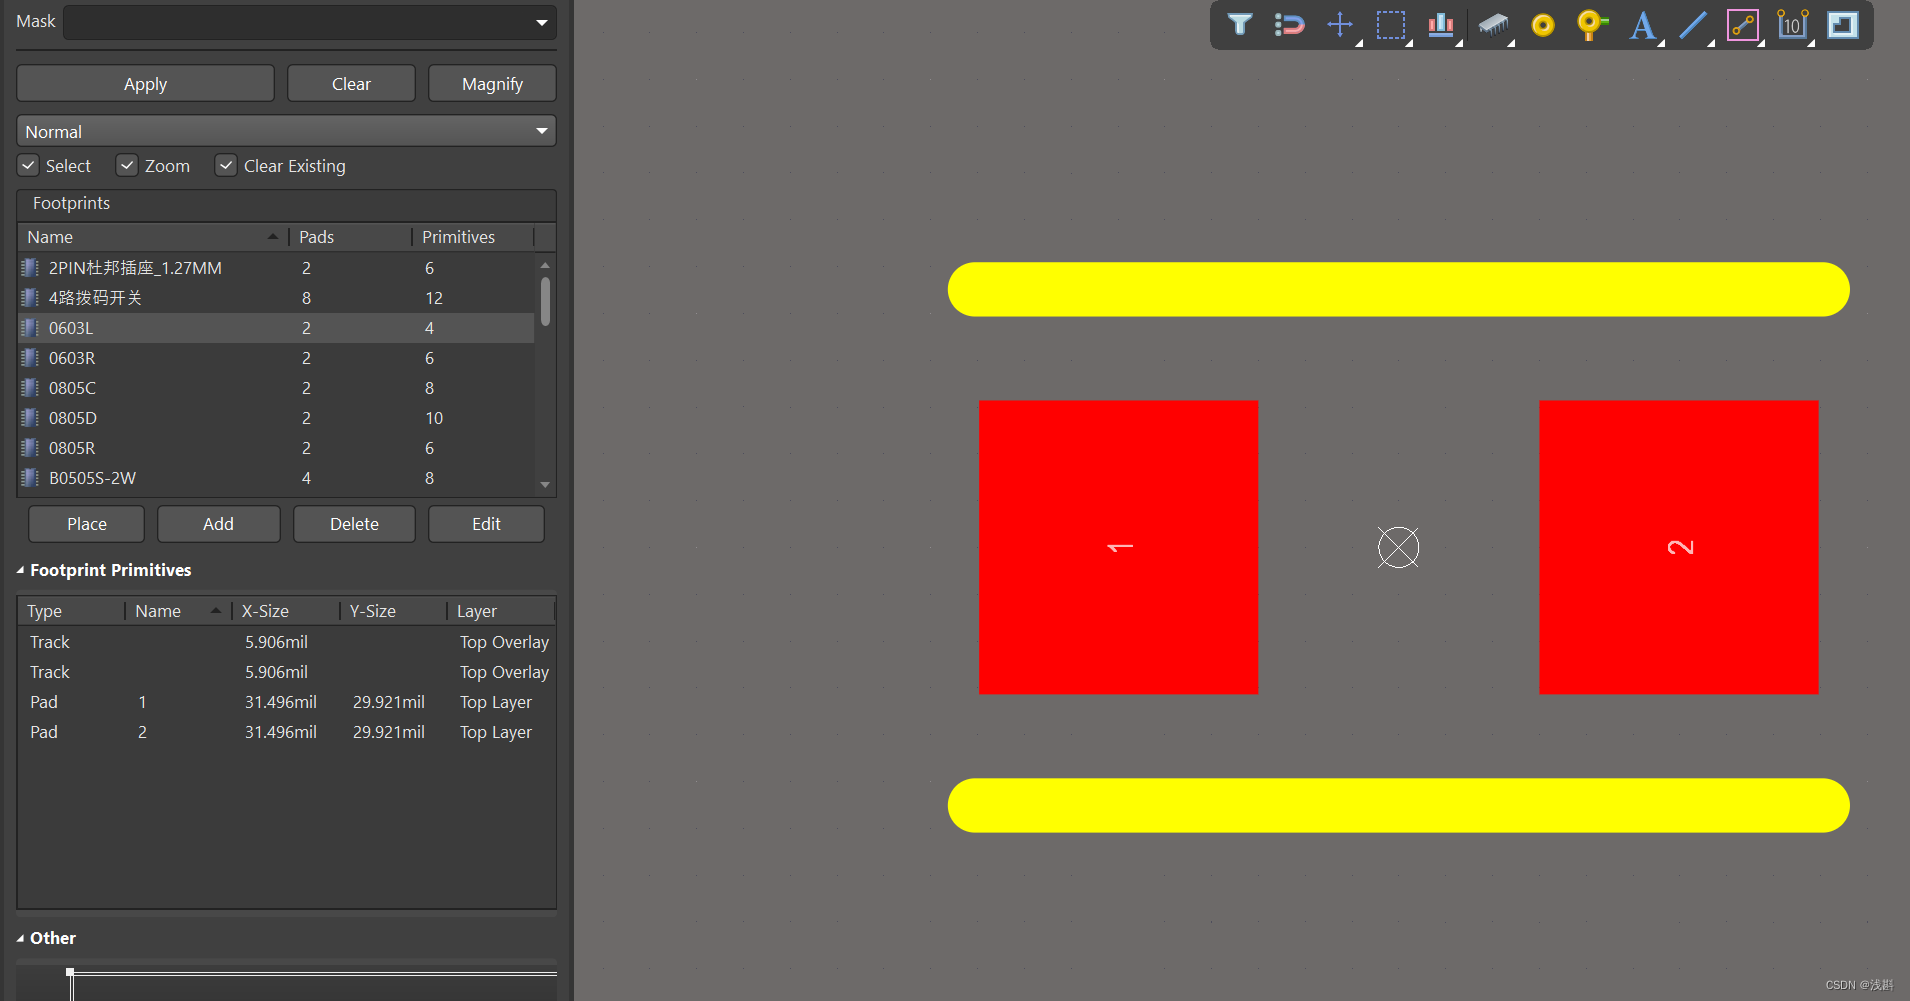Screen dimensions: 1910x1001
Task: Sort primitives by Layer column header
Action: click(x=500, y=611)
